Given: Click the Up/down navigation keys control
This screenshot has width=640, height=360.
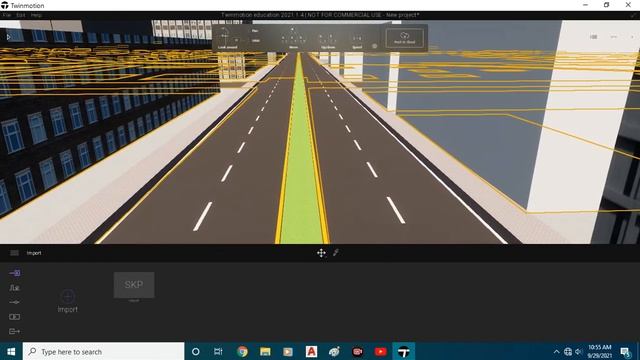Looking at the screenshot, I should tap(328, 41).
